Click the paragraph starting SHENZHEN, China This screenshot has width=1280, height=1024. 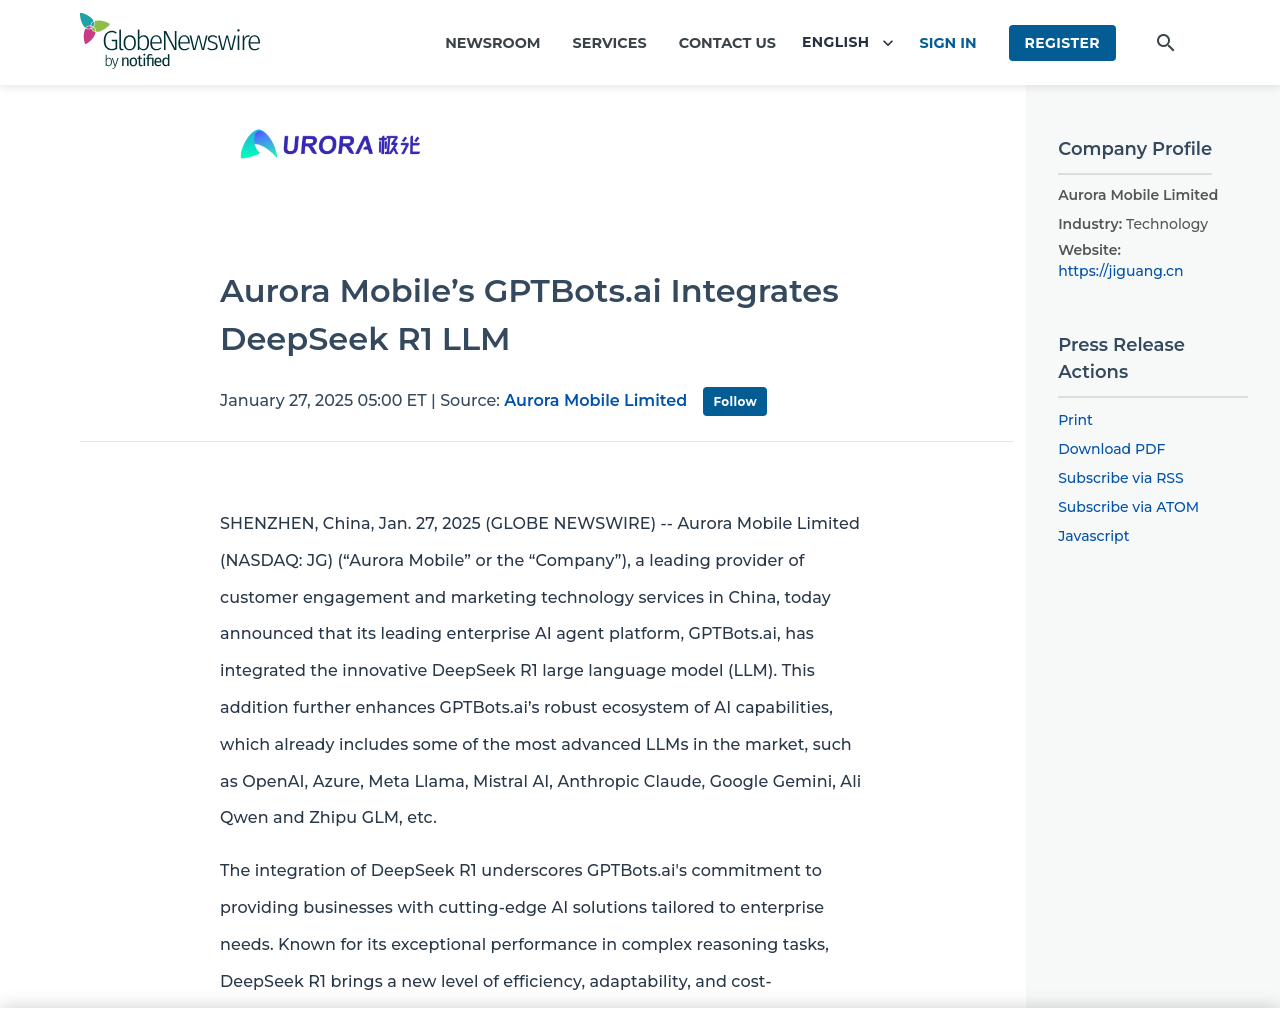coord(541,670)
